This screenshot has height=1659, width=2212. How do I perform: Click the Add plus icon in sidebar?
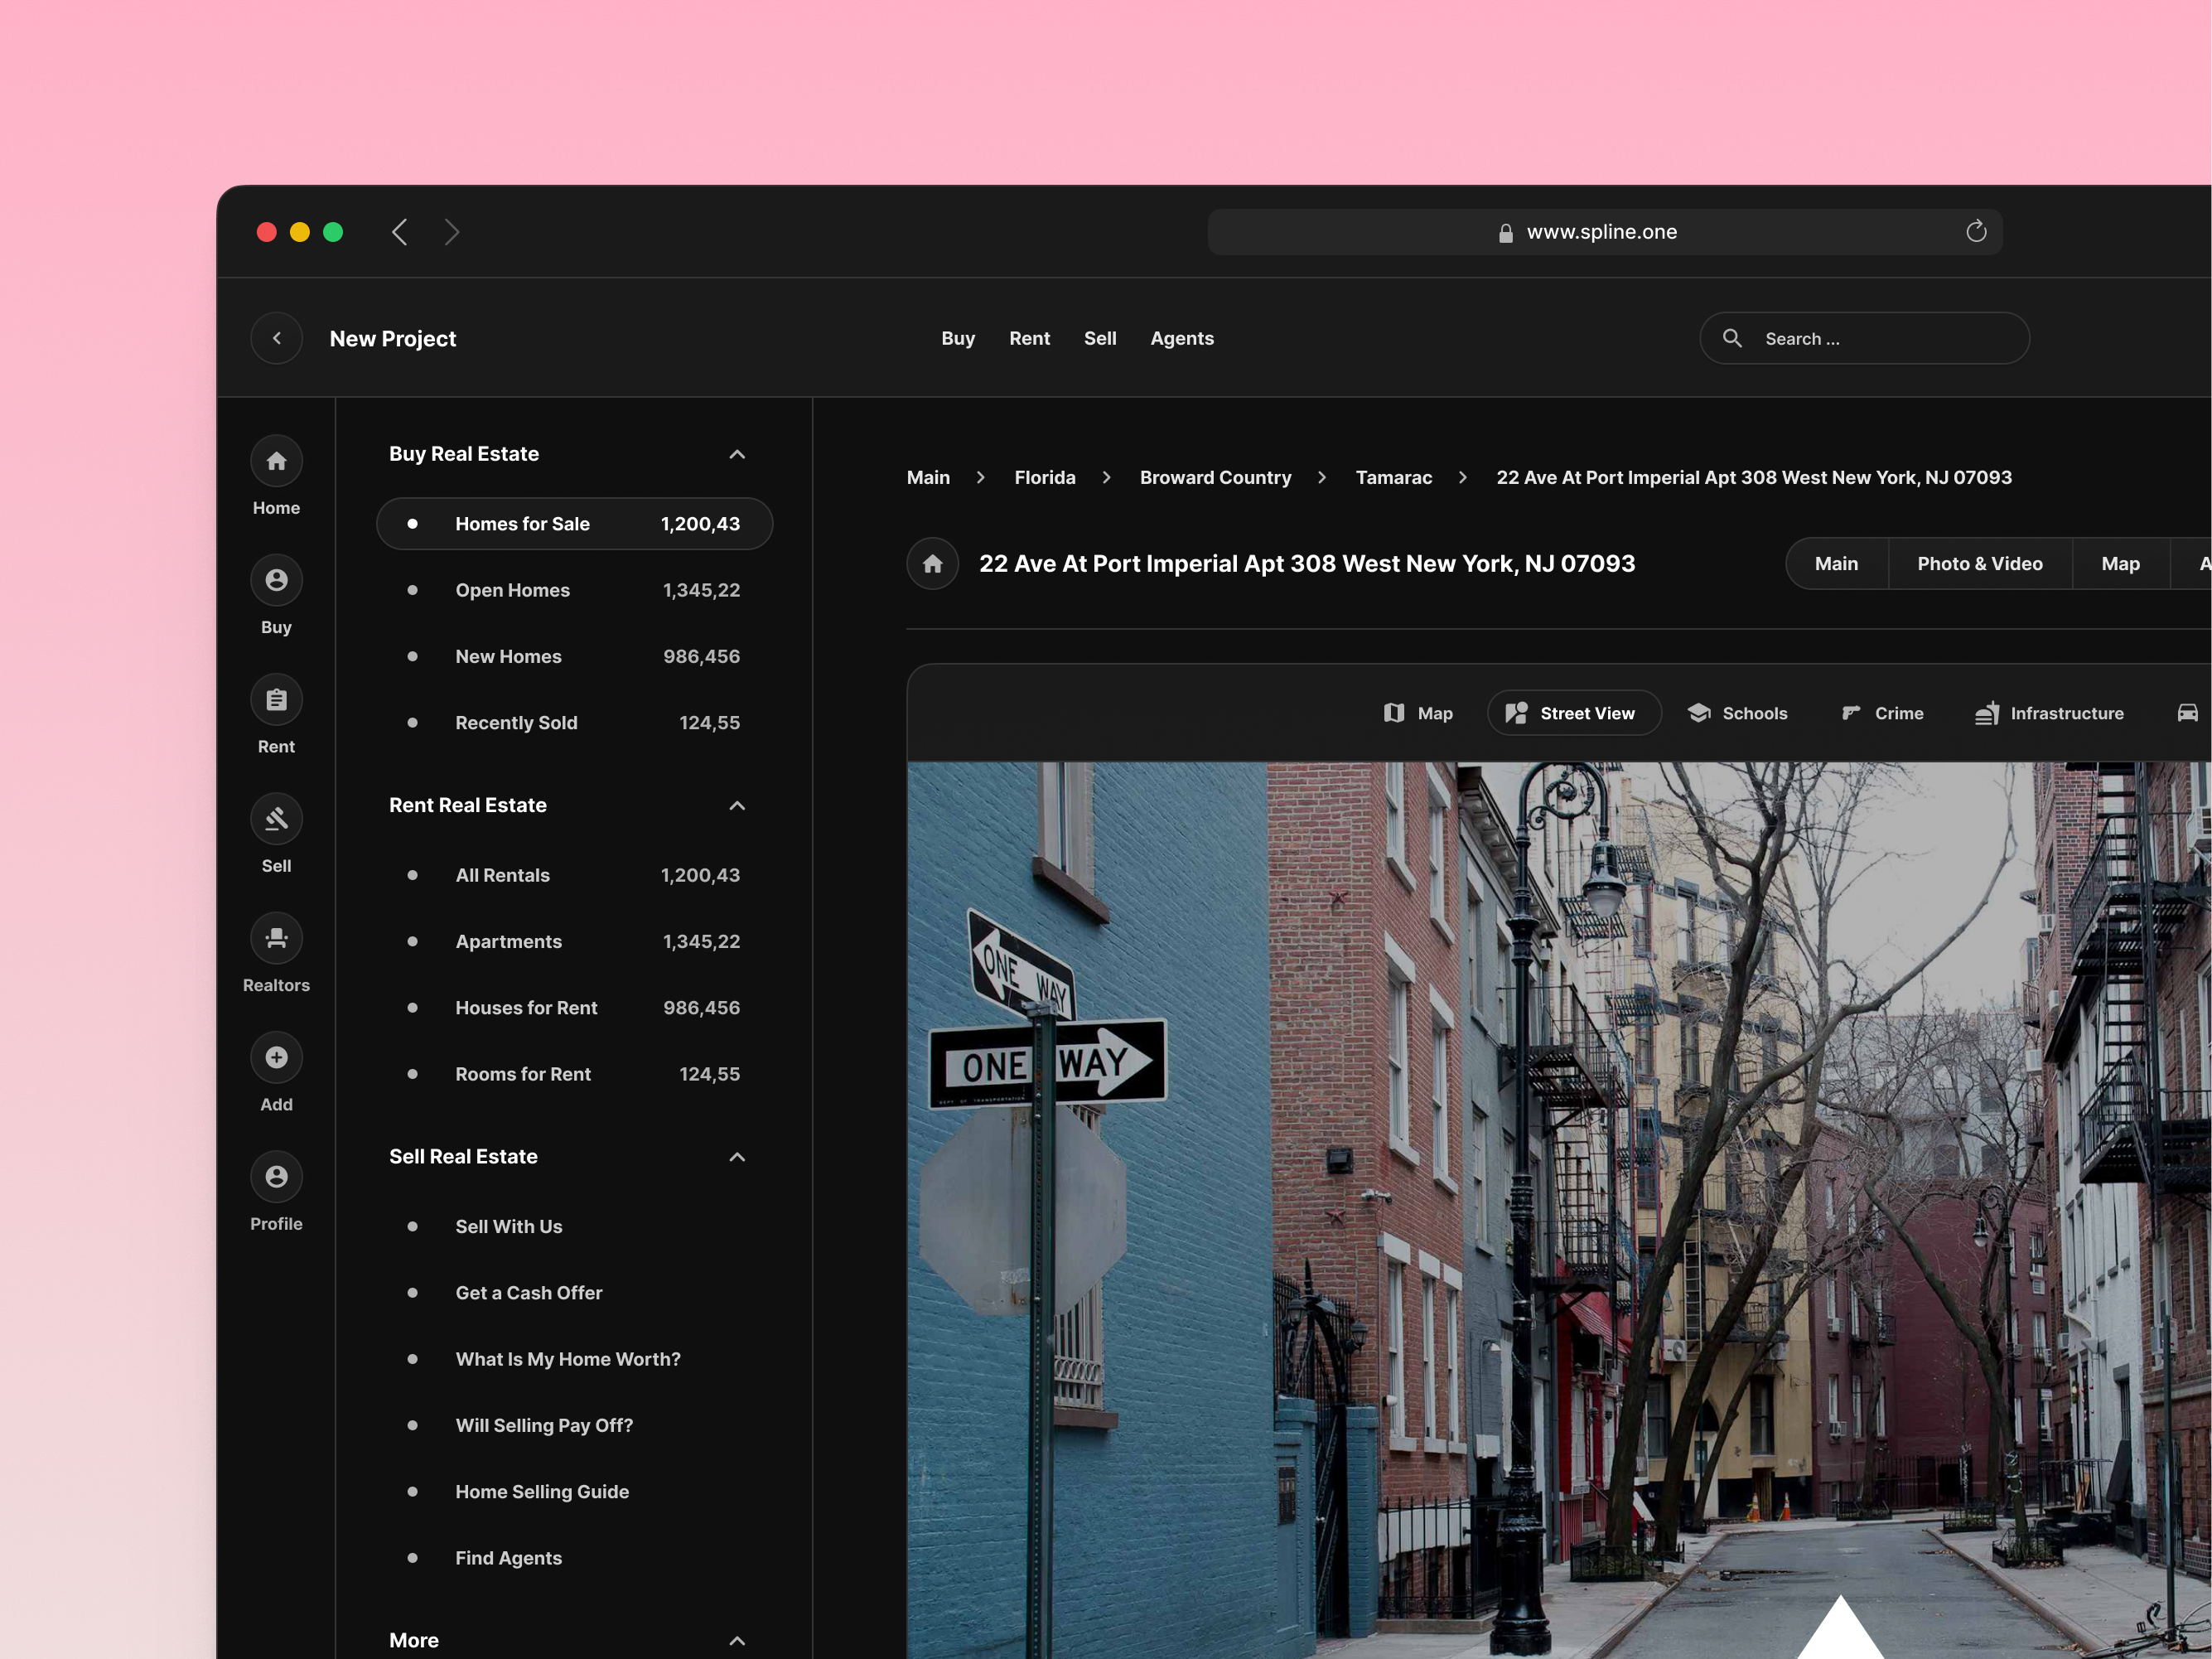pyautogui.click(x=276, y=1057)
